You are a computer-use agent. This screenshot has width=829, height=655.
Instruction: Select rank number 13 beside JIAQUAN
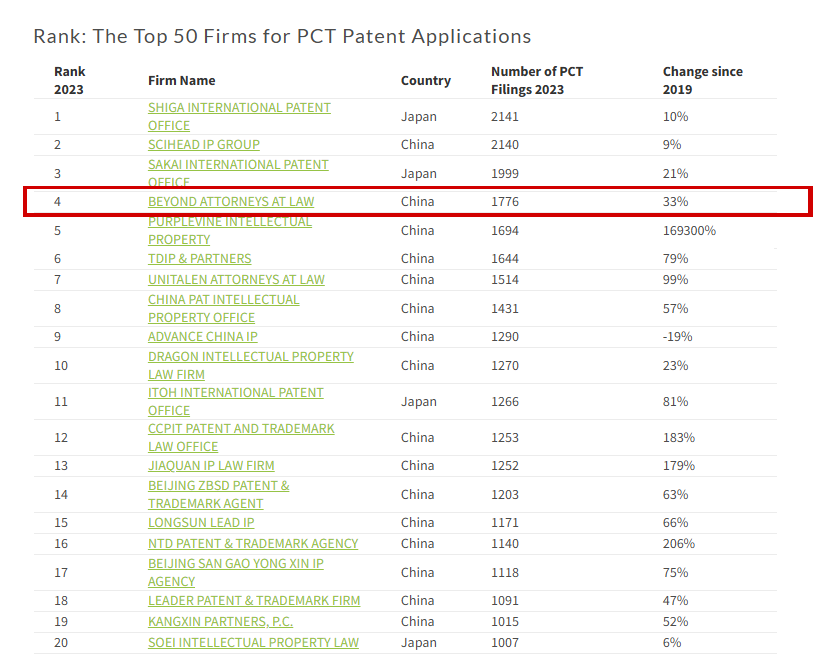[61, 466]
